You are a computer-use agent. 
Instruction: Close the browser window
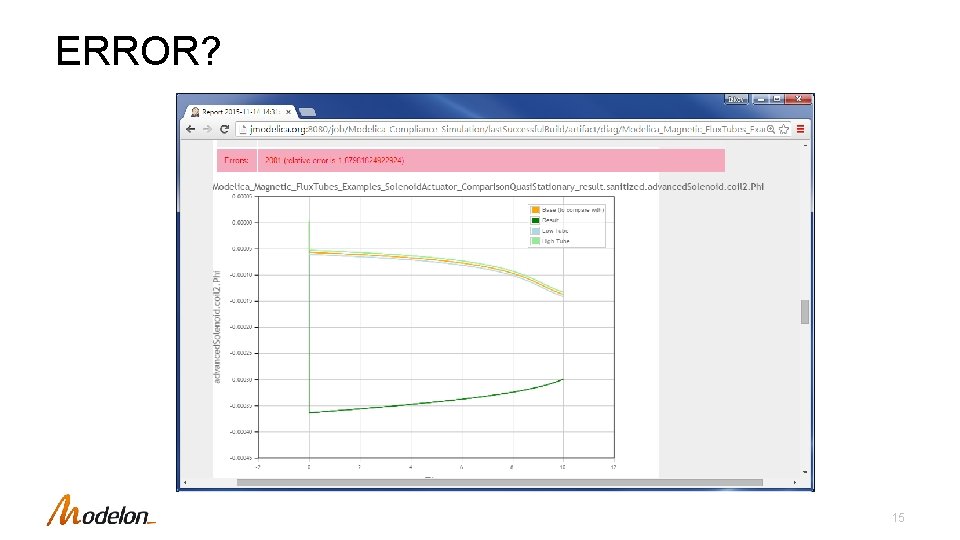798,99
